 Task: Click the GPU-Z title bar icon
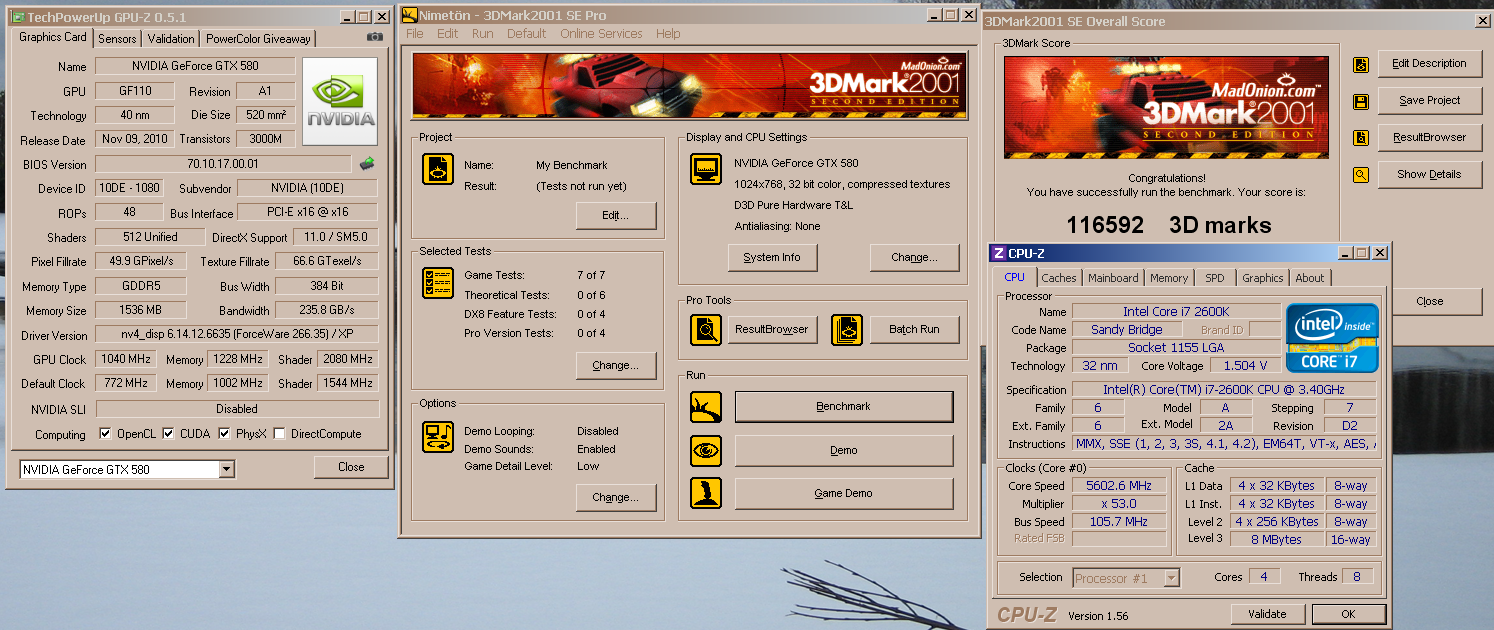click(17, 17)
